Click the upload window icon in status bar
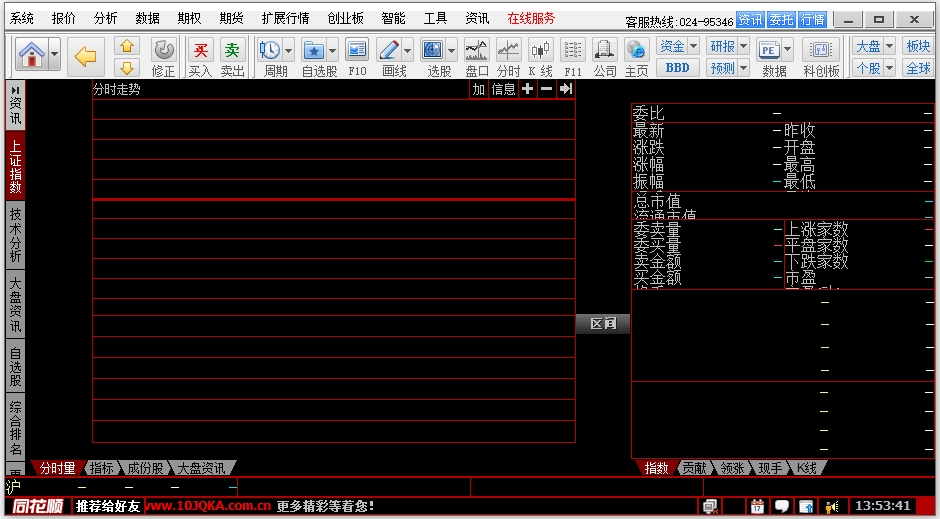The height and width of the screenshot is (519, 940). point(806,506)
